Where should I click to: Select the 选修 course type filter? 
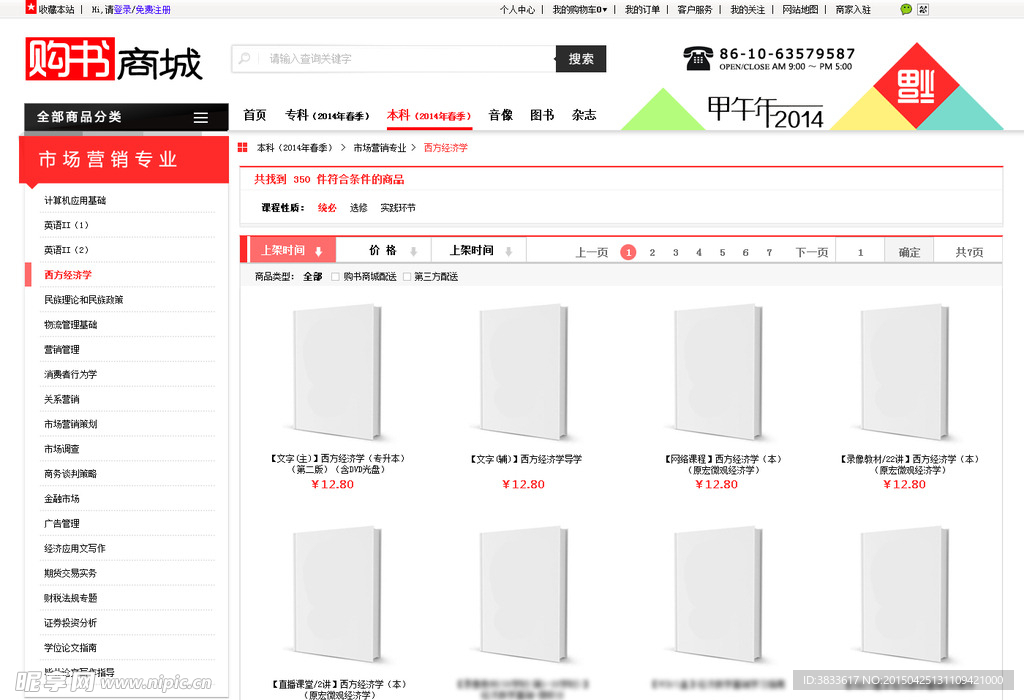[358, 208]
